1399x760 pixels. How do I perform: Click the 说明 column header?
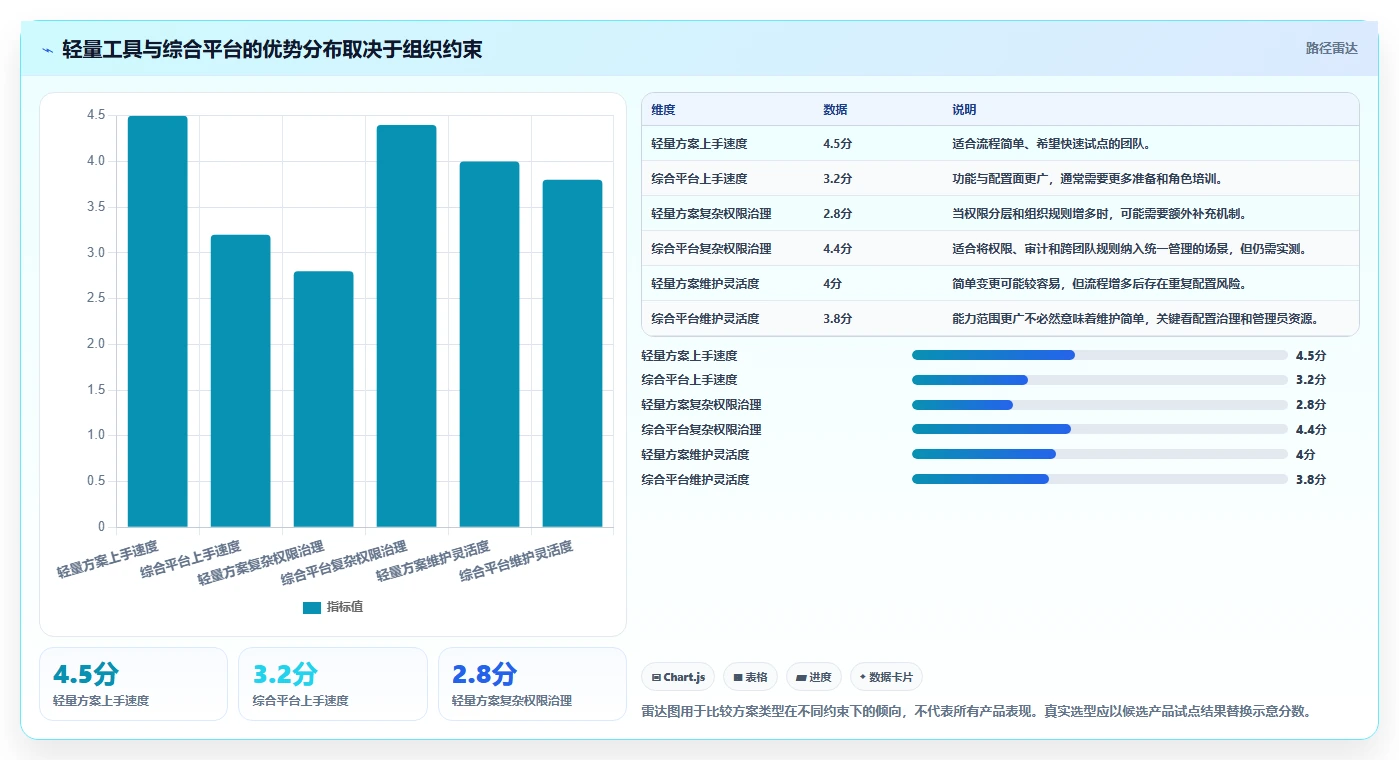tap(964, 110)
